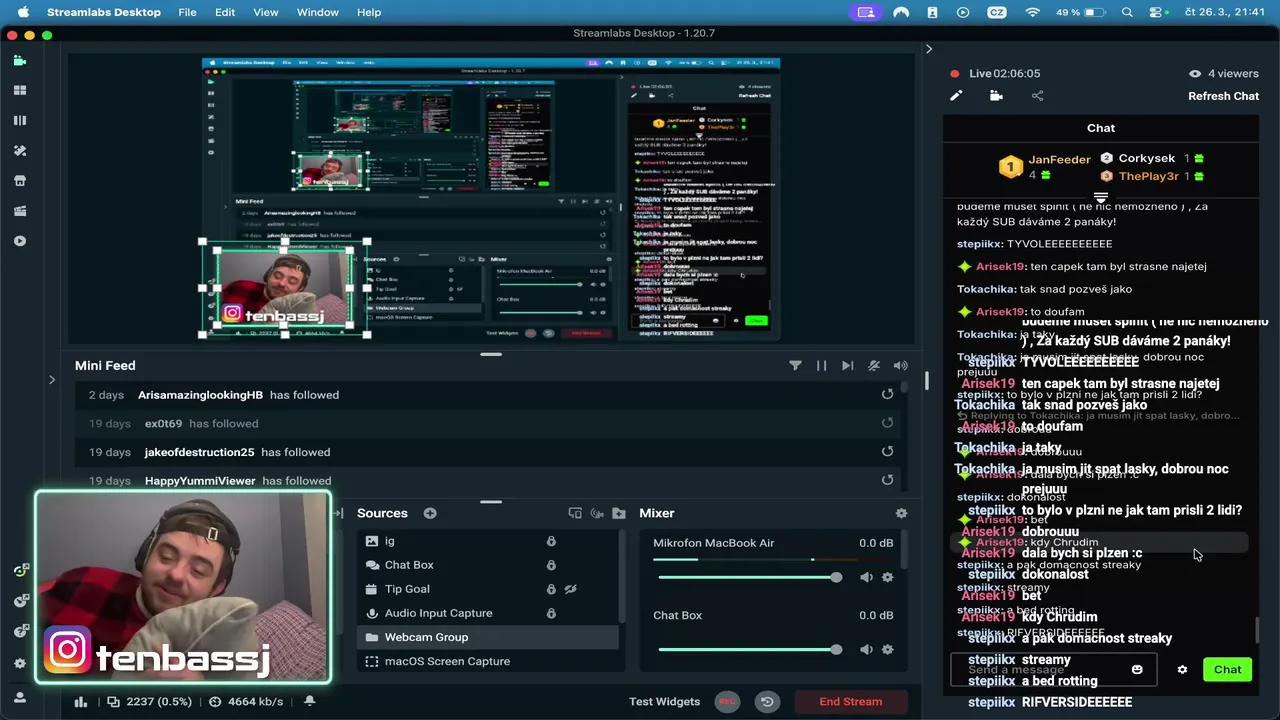
Task: Open the Editor tab in the sidebar
Action: tap(19, 60)
